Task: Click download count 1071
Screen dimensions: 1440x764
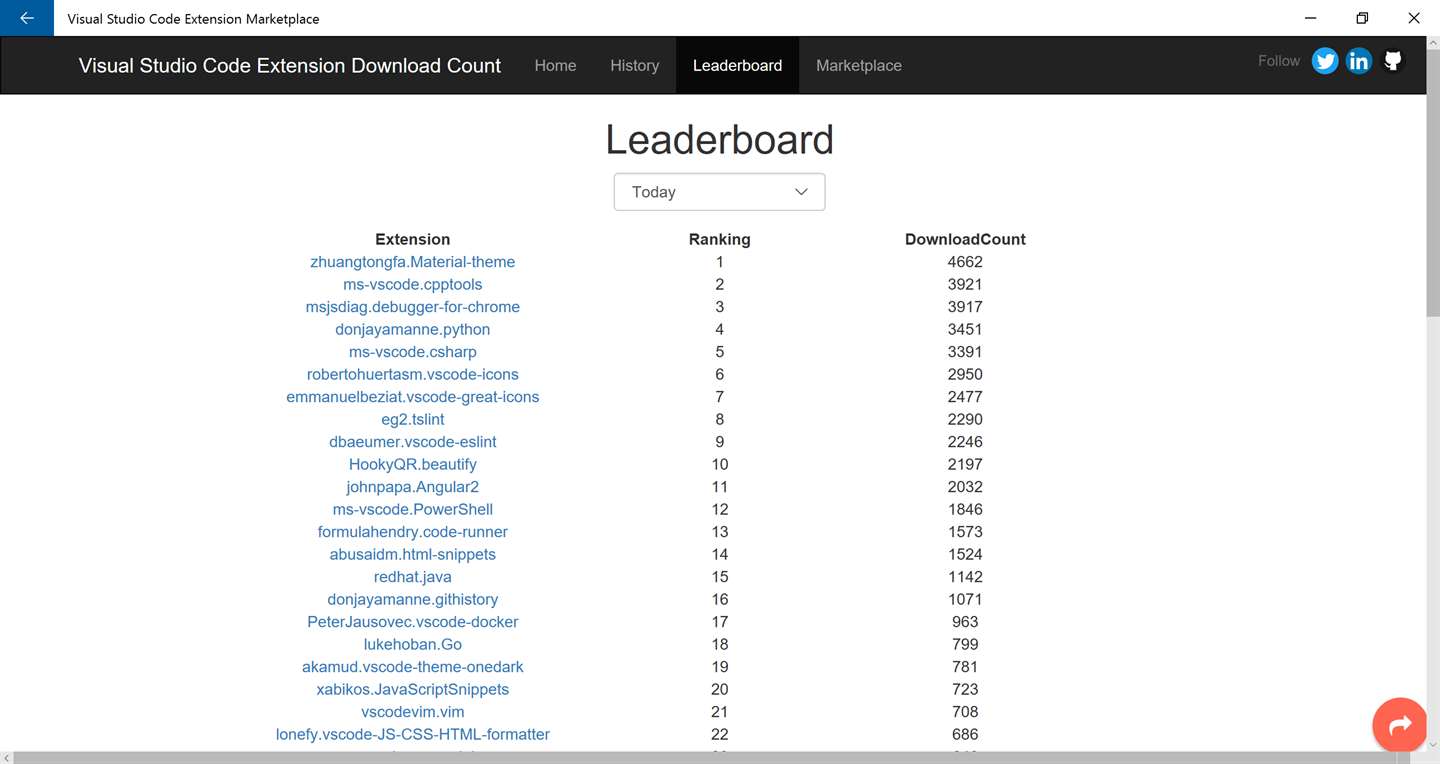Action: 965,599
